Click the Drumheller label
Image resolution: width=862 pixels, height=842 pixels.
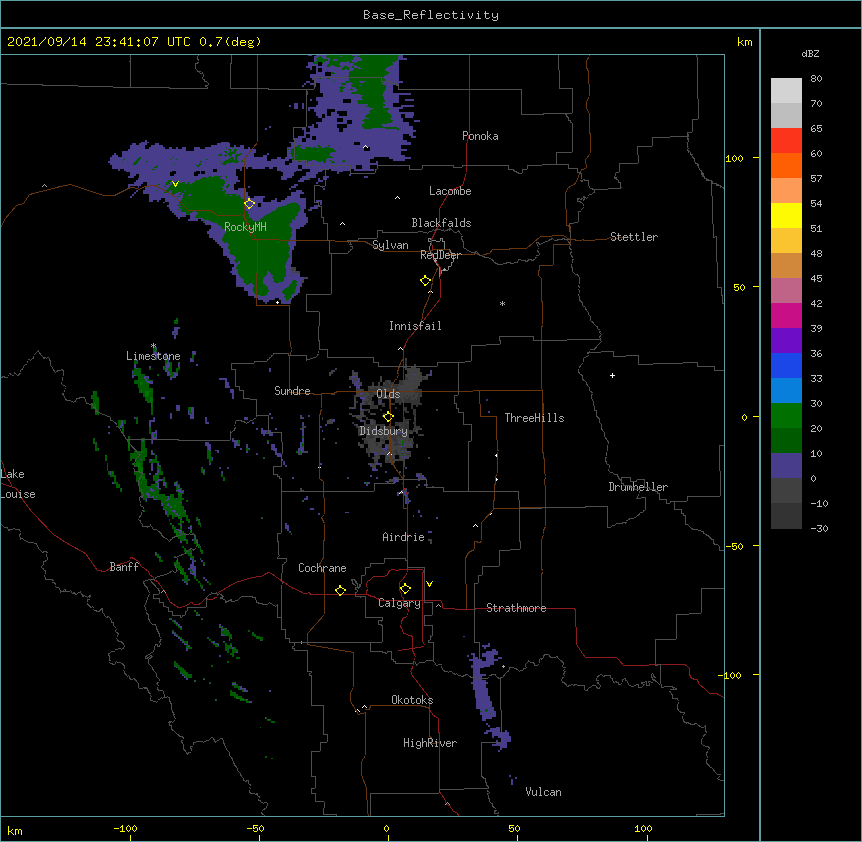click(638, 487)
